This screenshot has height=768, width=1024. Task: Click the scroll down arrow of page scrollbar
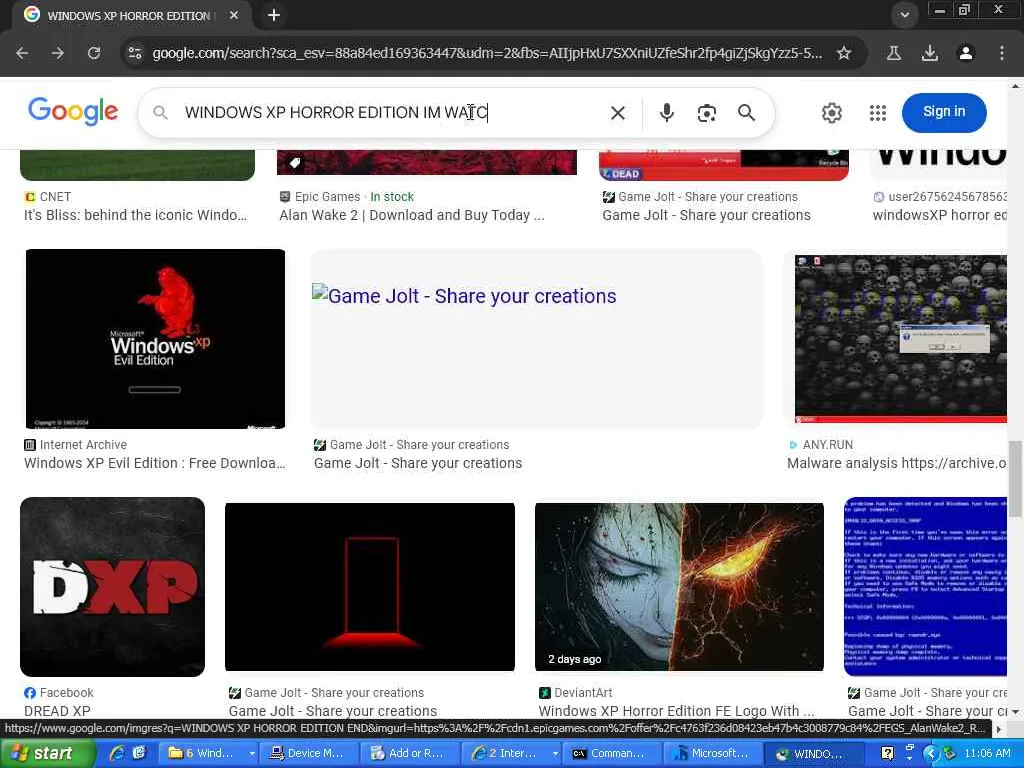point(1015,712)
